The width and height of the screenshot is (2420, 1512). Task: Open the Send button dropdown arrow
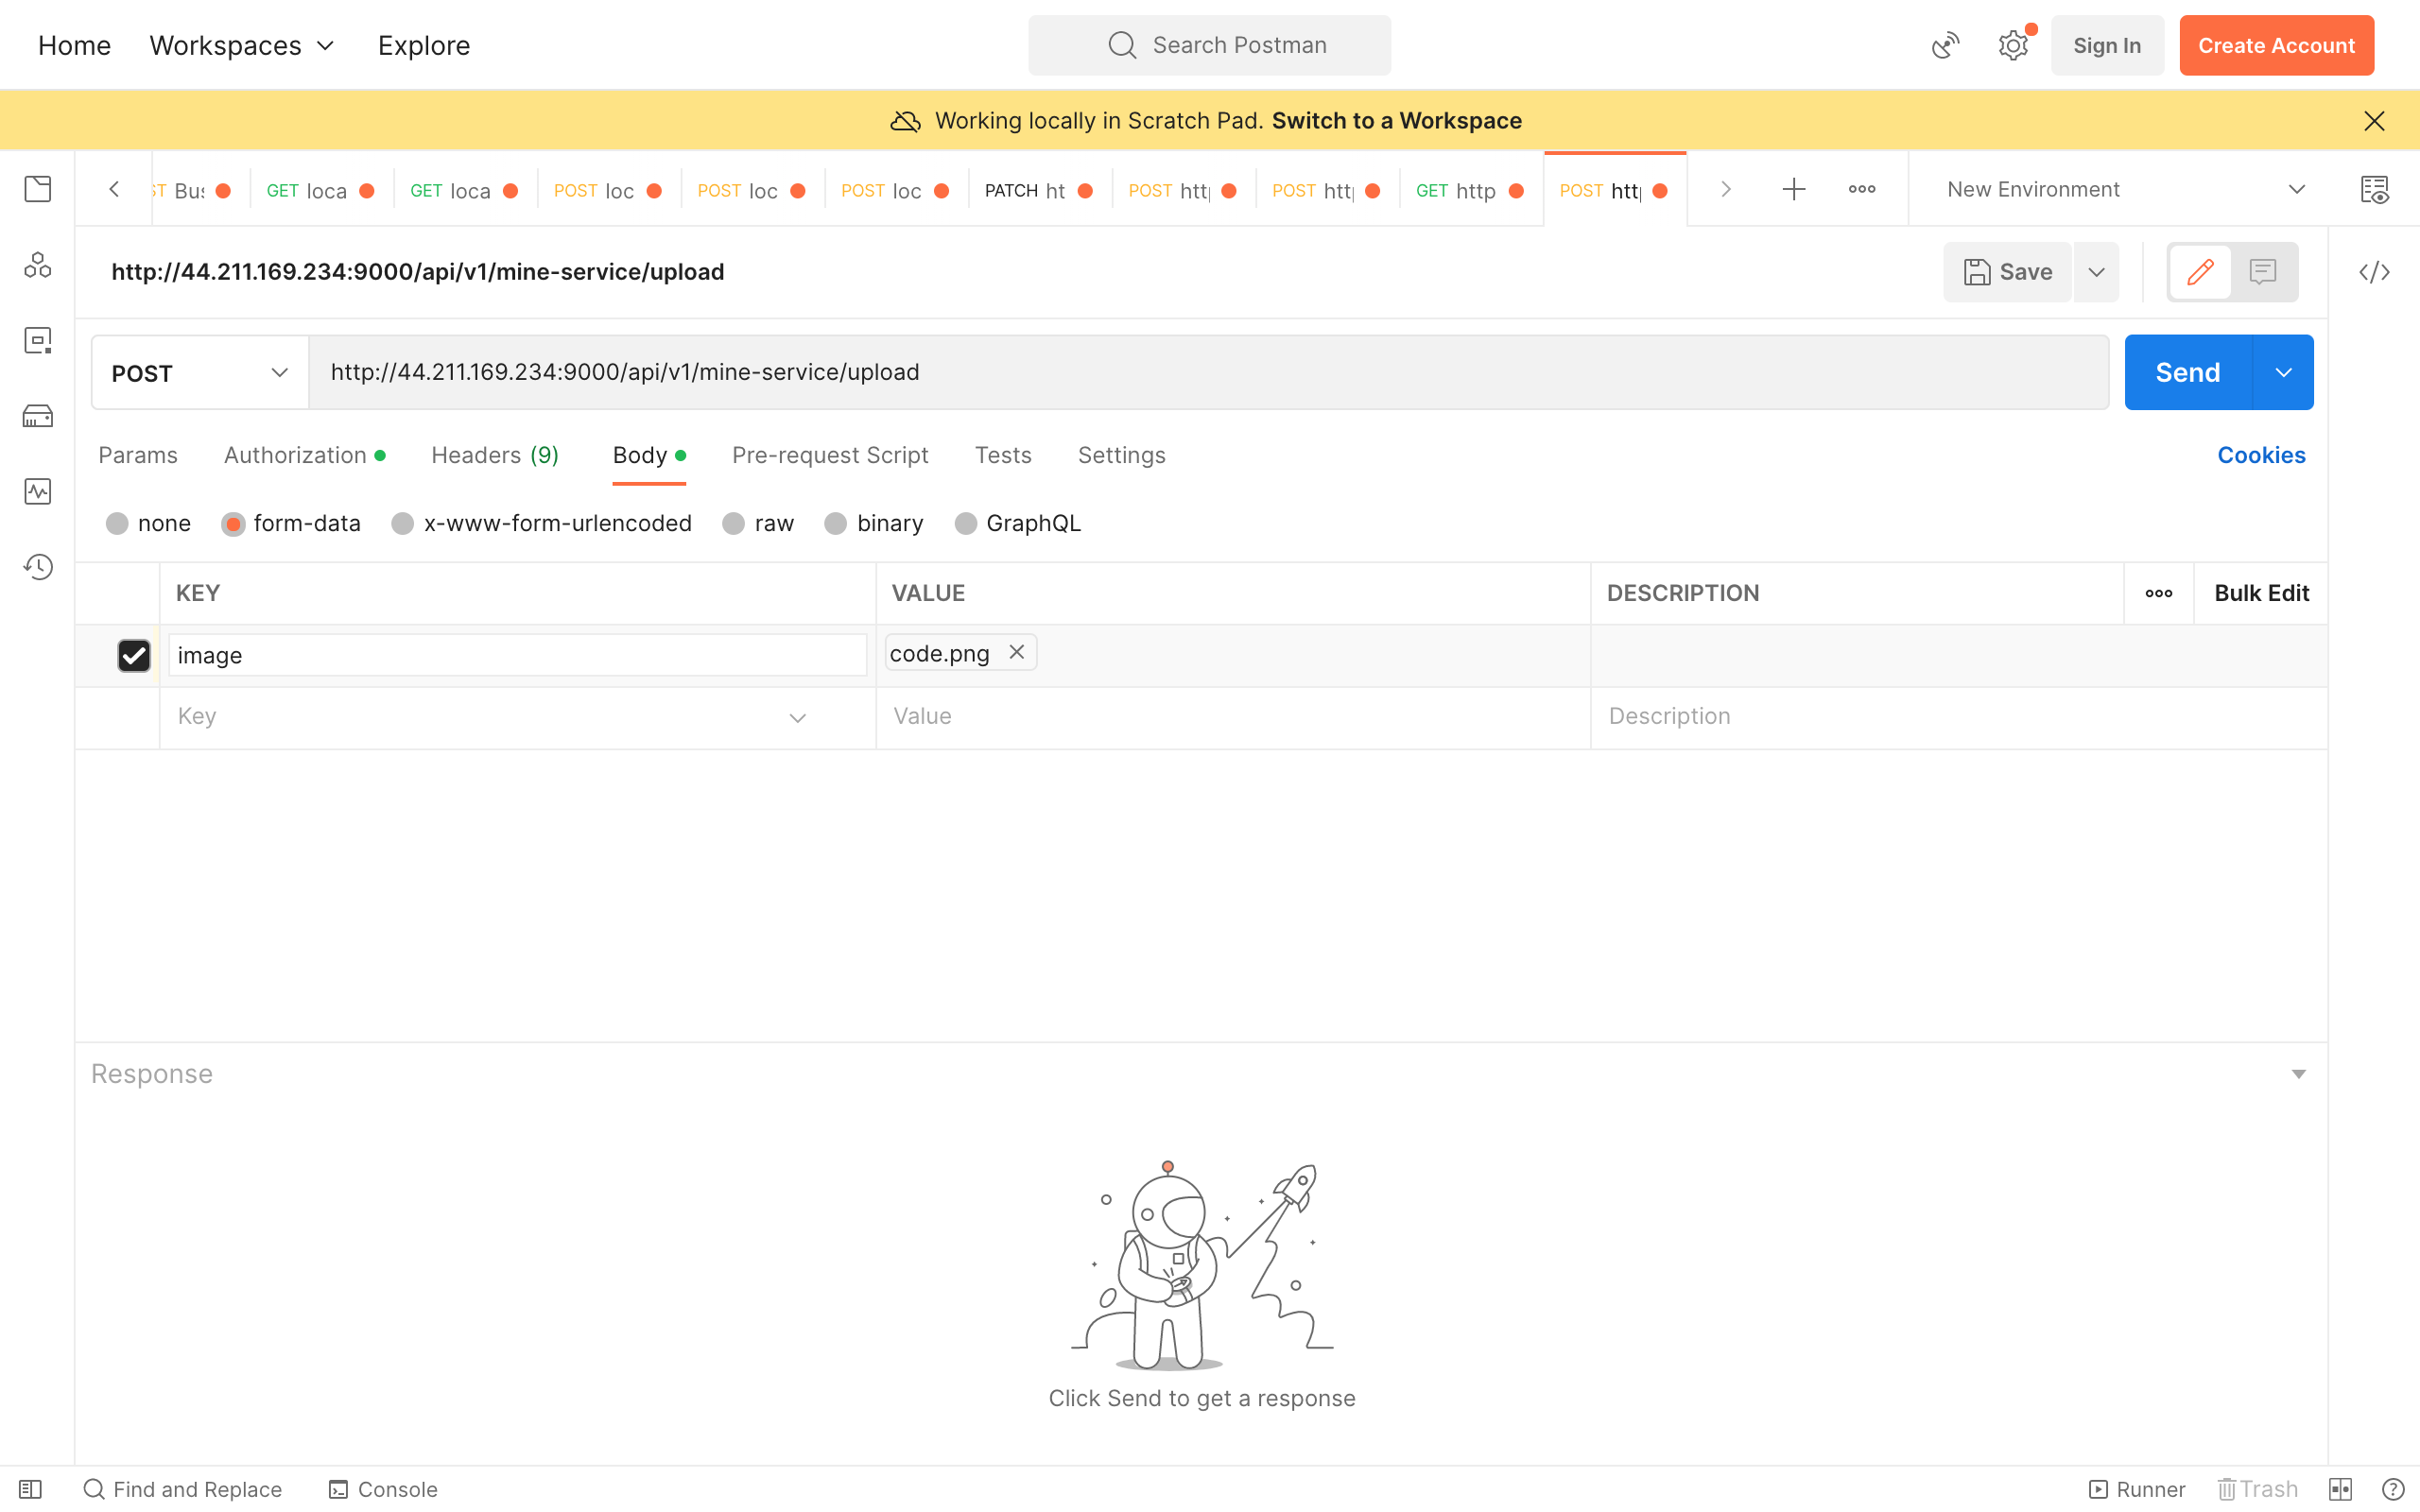(2283, 373)
